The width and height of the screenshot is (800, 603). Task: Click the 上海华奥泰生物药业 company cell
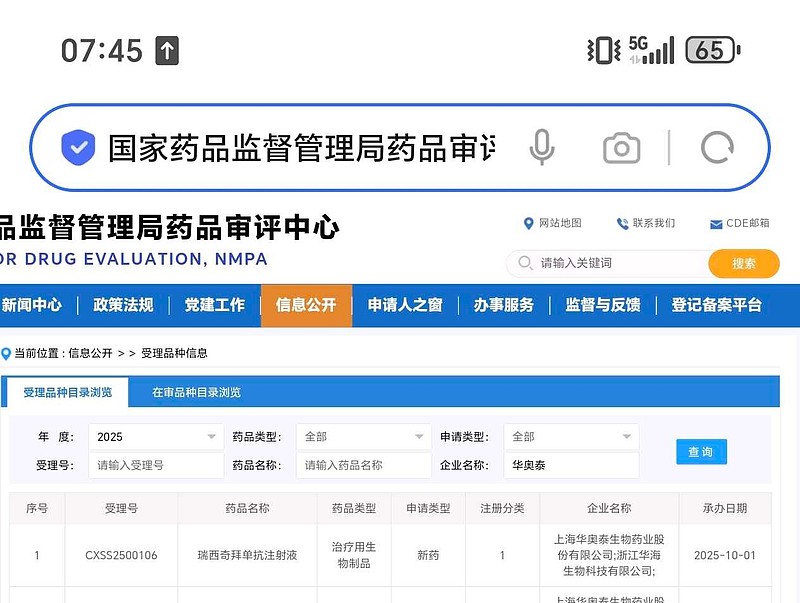[x=609, y=555]
